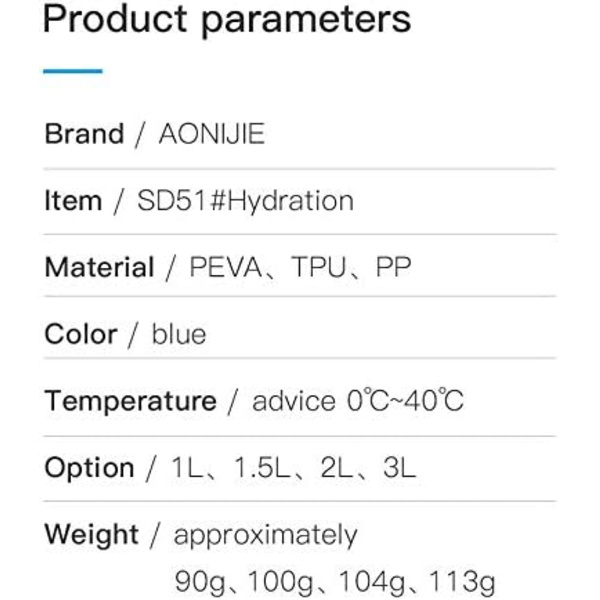Select the Material label

coord(99,267)
